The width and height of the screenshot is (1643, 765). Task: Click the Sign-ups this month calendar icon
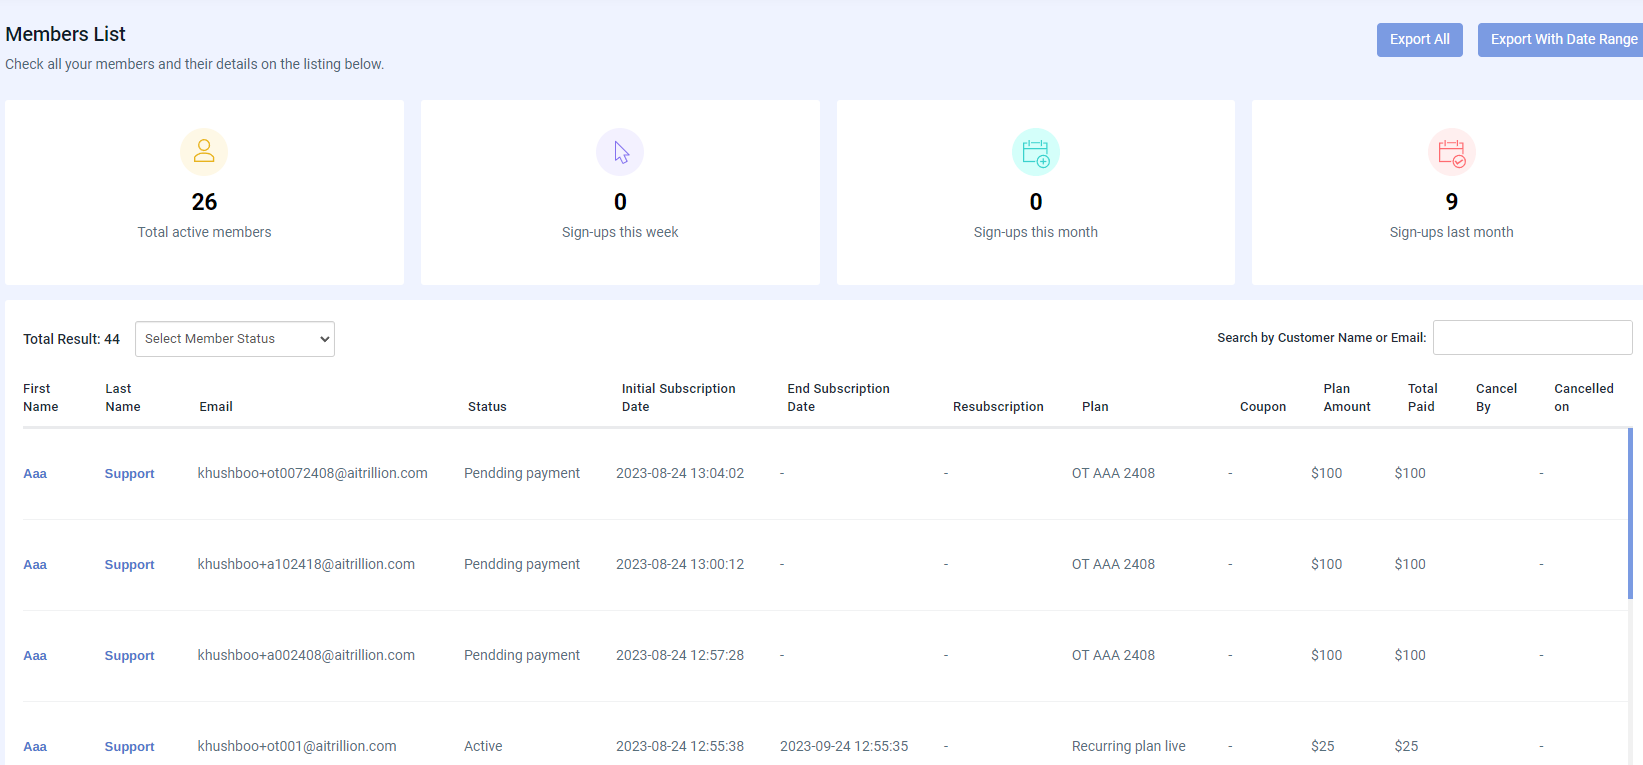[1036, 152]
